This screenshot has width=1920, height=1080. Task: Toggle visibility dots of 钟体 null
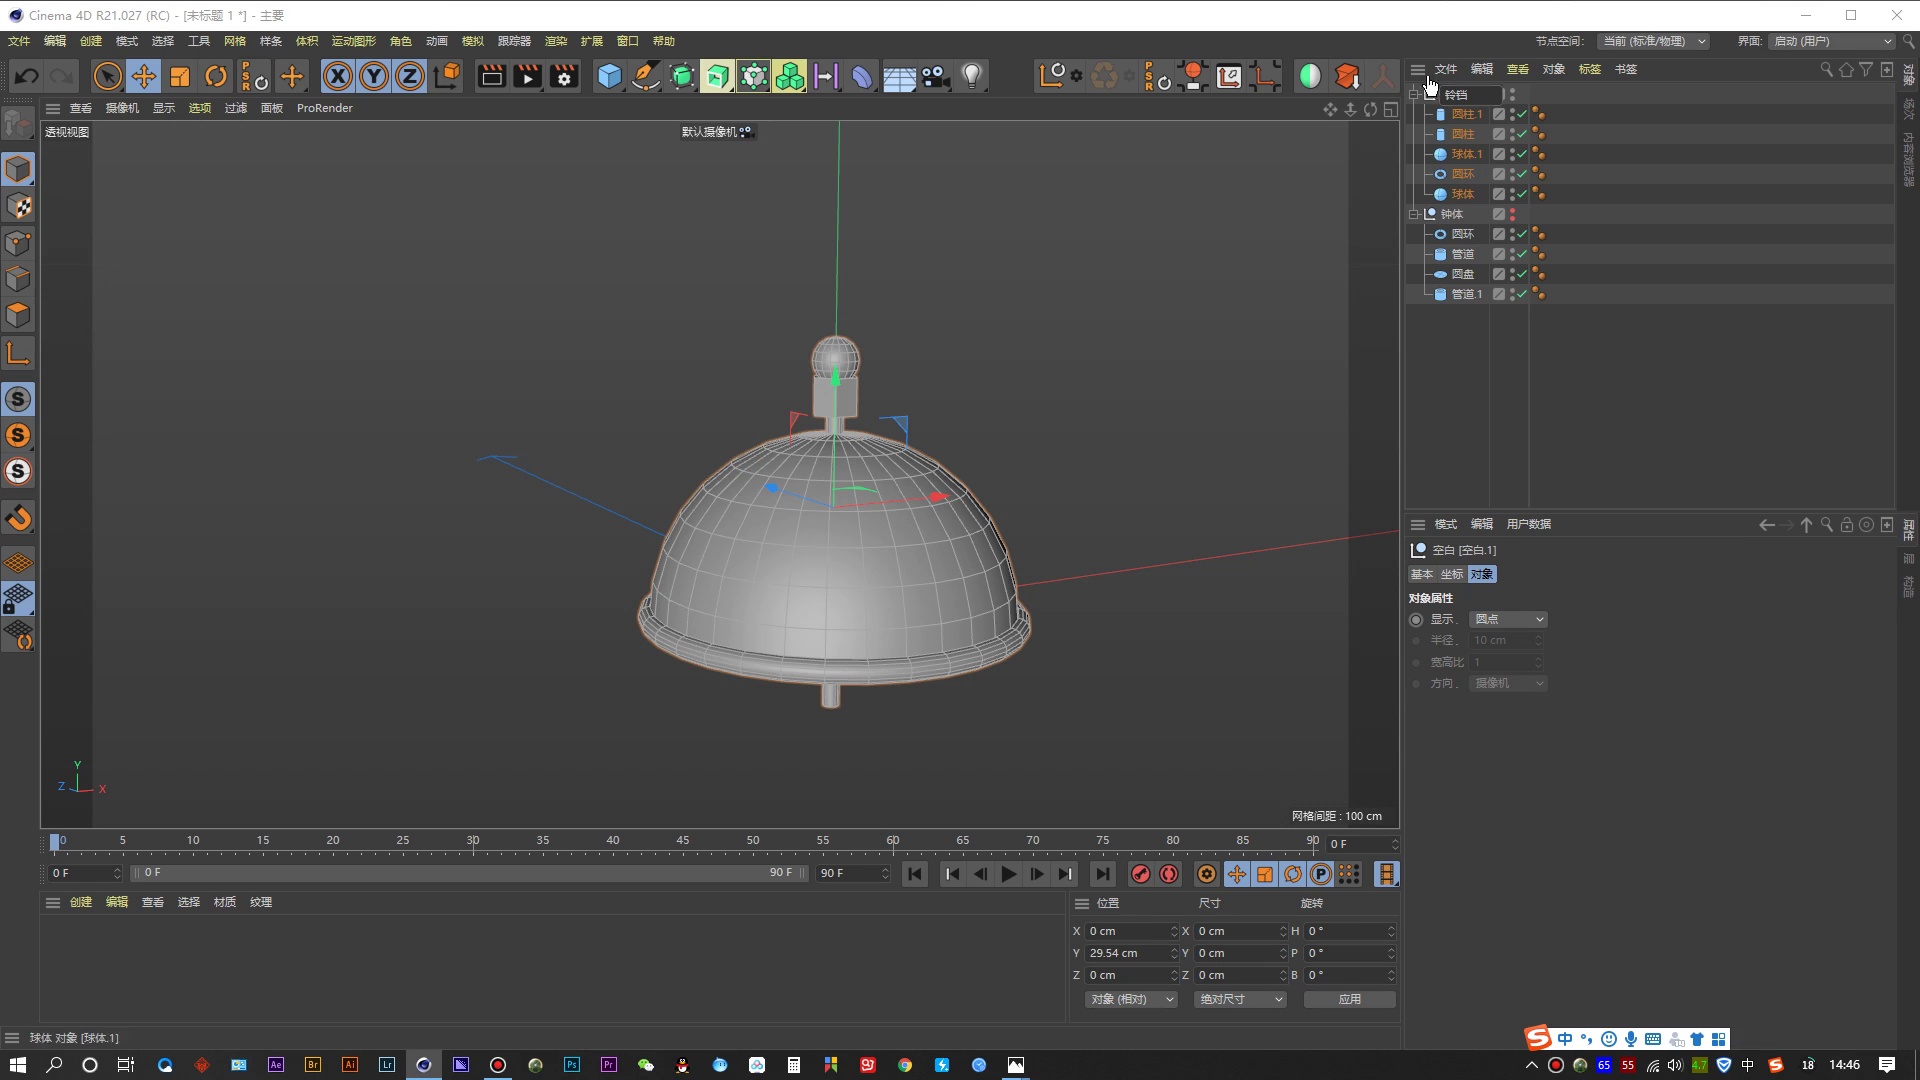(x=1512, y=214)
